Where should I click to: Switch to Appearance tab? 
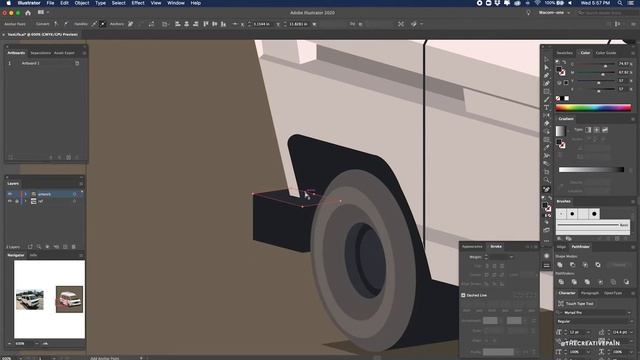[x=472, y=247]
